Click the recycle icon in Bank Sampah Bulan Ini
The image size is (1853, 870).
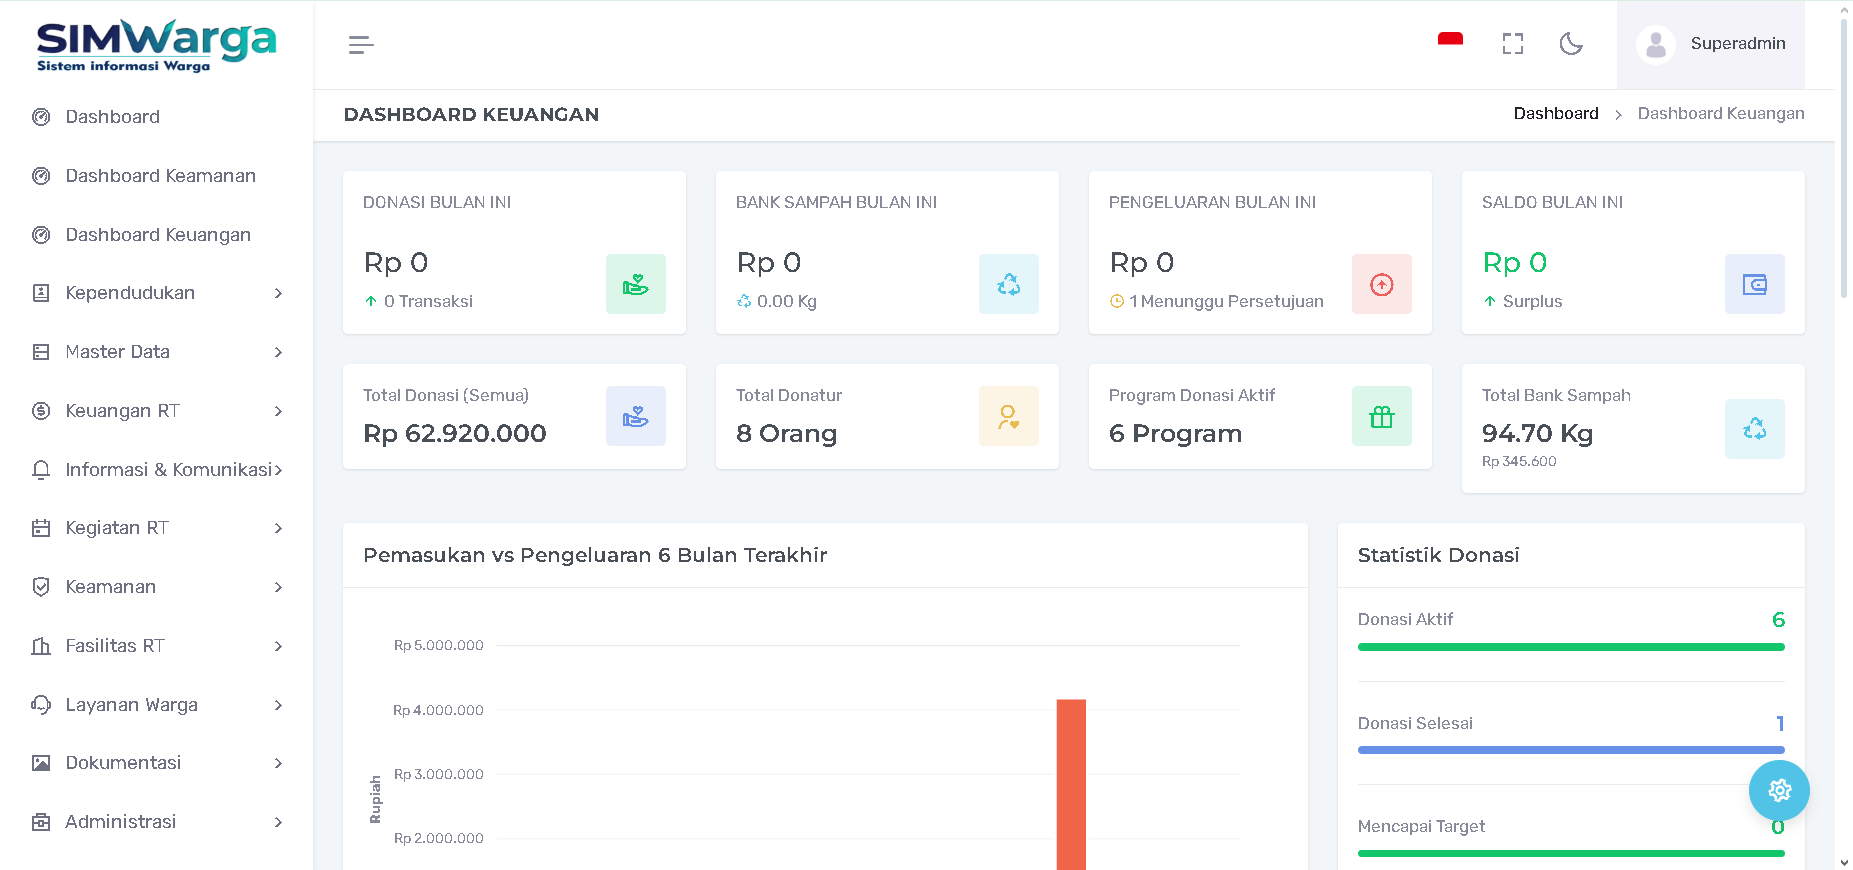1009,284
